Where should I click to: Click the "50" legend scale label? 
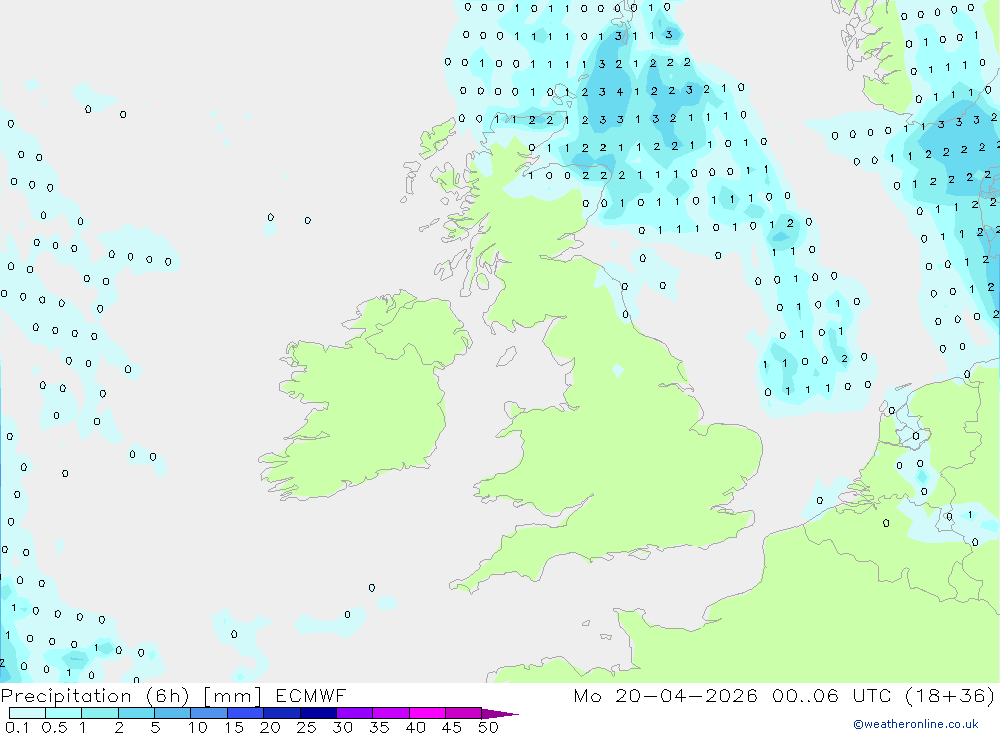click(488, 727)
